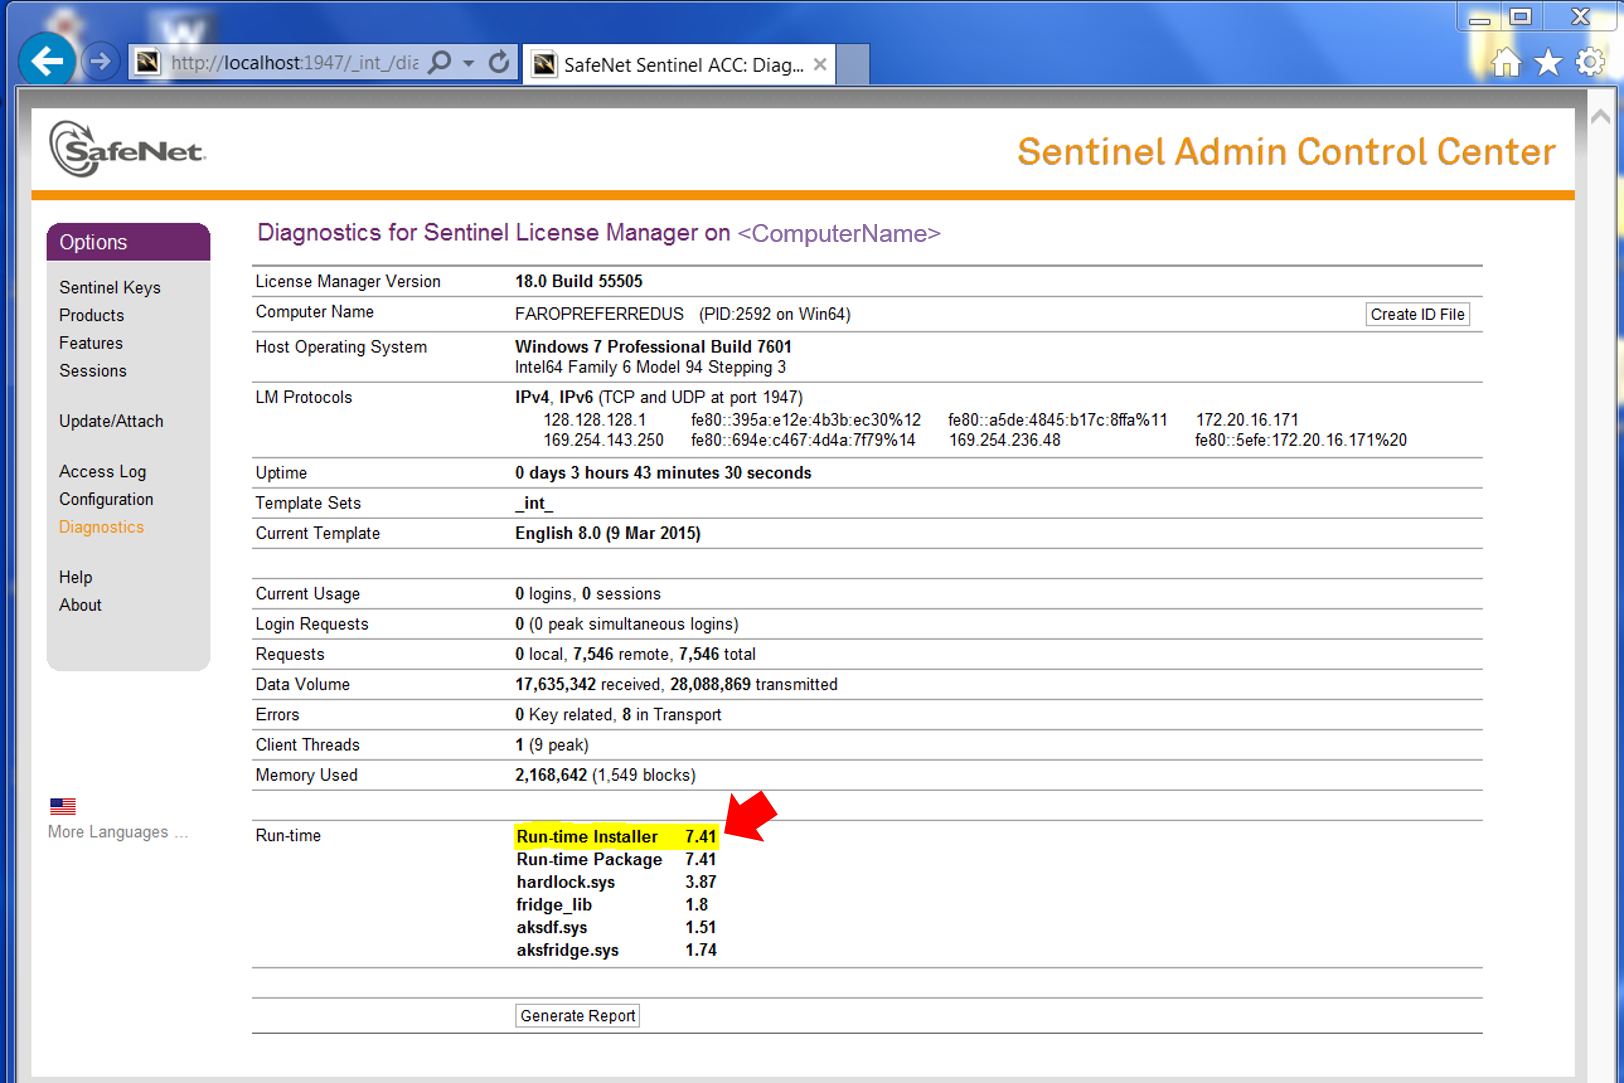The width and height of the screenshot is (1624, 1083).
Task: Click the 'fridge_lib' row
Action: click(612, 905)
